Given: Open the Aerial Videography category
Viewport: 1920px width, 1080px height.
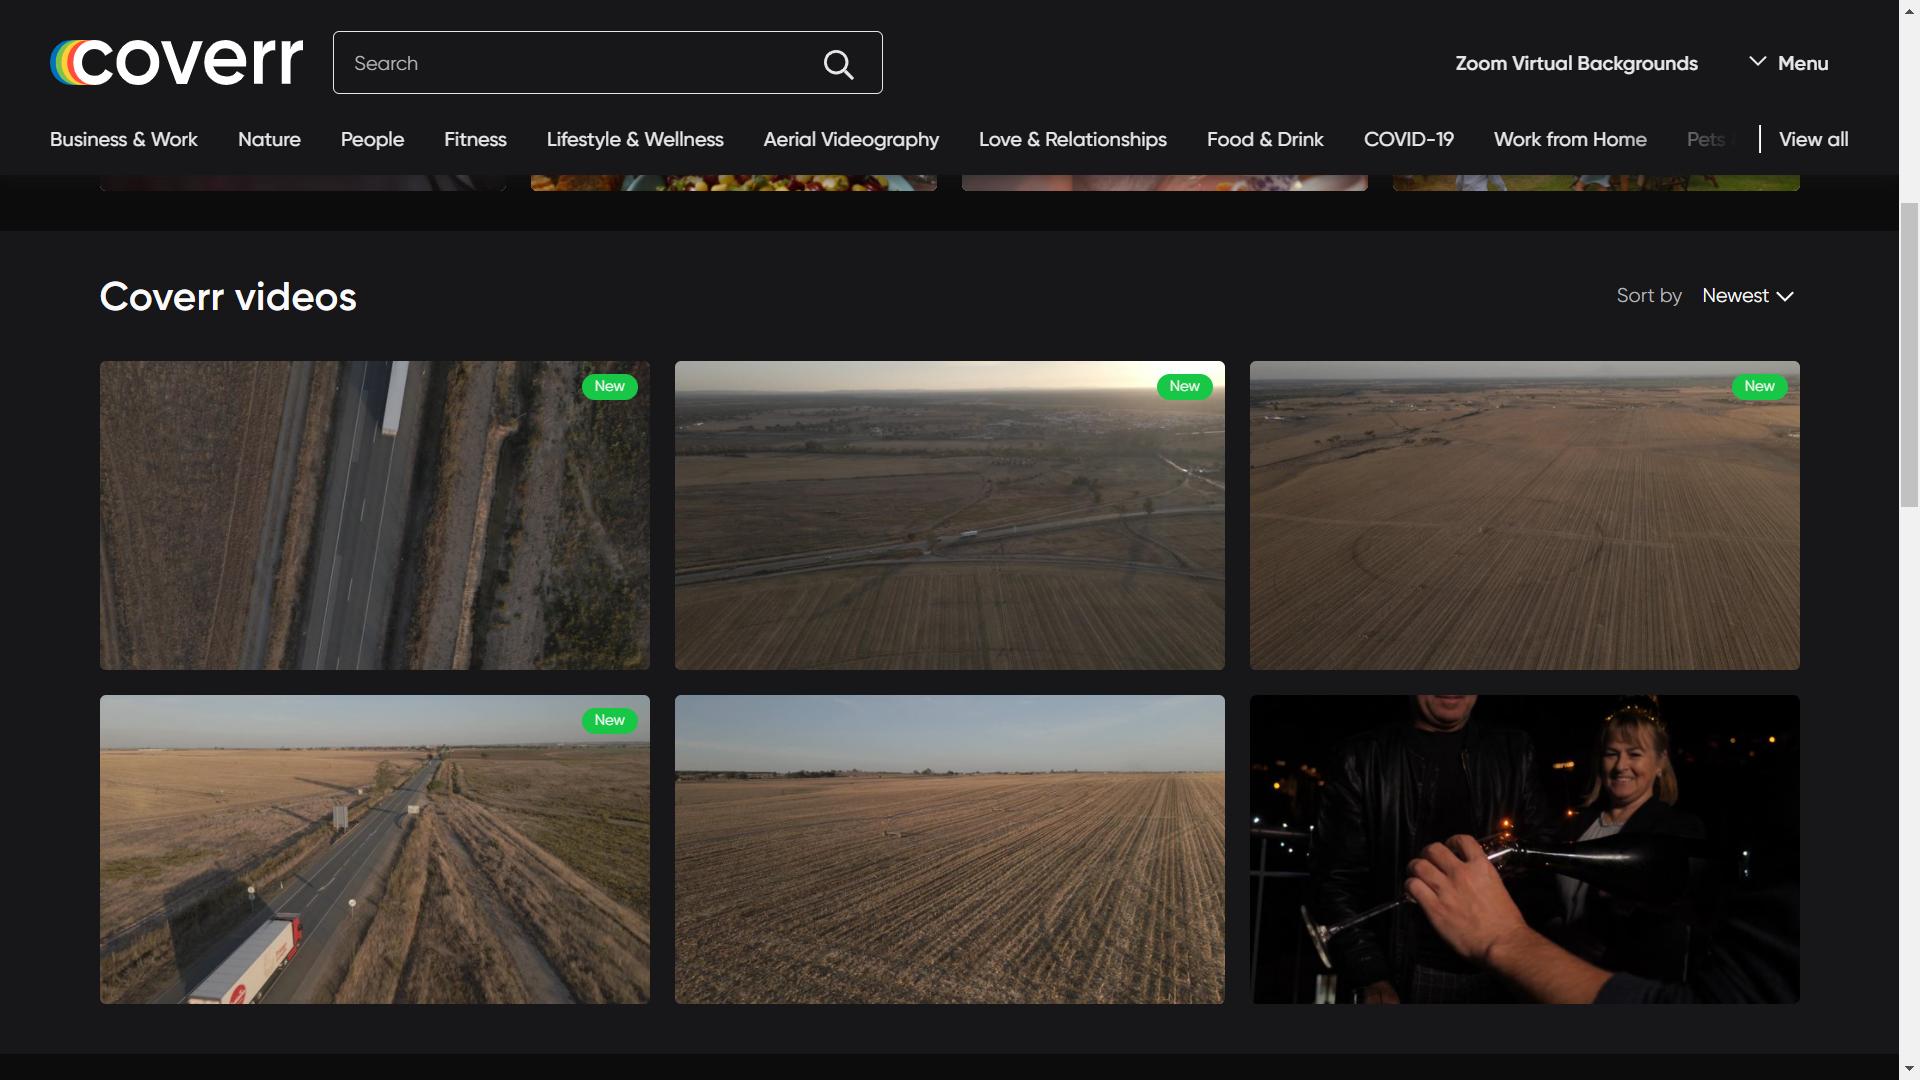Looking at the screenshot, I should coord(851,139).
